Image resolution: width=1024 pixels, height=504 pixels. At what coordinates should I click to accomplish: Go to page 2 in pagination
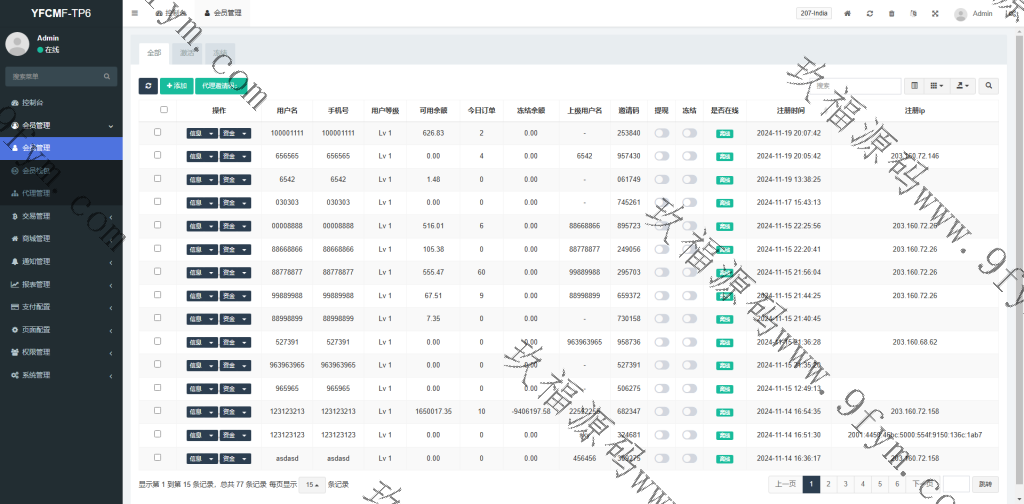click(830, 484)
